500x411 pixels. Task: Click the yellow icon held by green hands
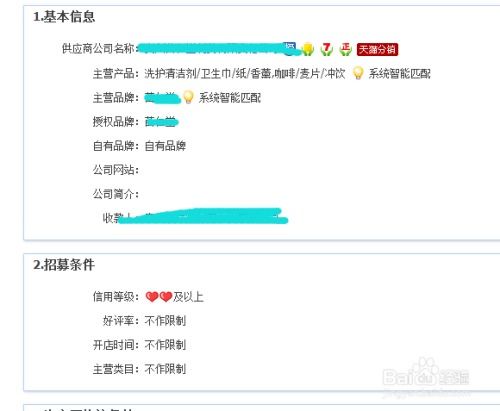[x=308, y=49]
